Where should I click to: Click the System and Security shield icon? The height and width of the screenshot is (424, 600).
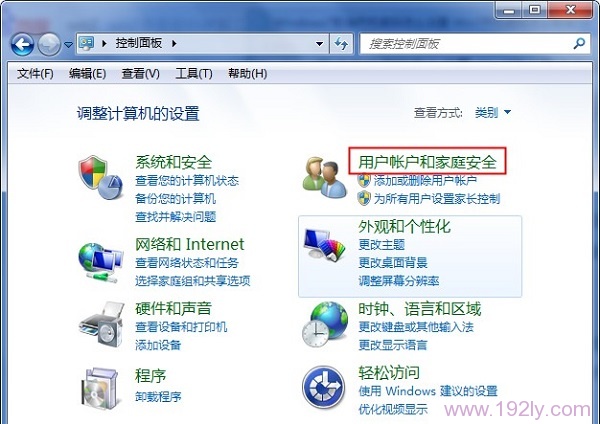(100, 177)
